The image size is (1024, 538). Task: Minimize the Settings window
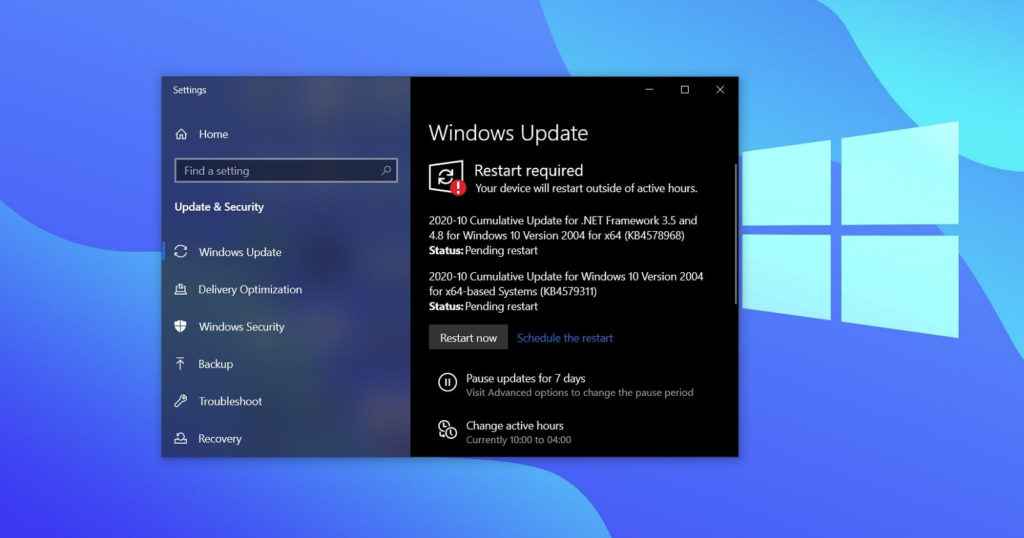[x=649, y=89]
